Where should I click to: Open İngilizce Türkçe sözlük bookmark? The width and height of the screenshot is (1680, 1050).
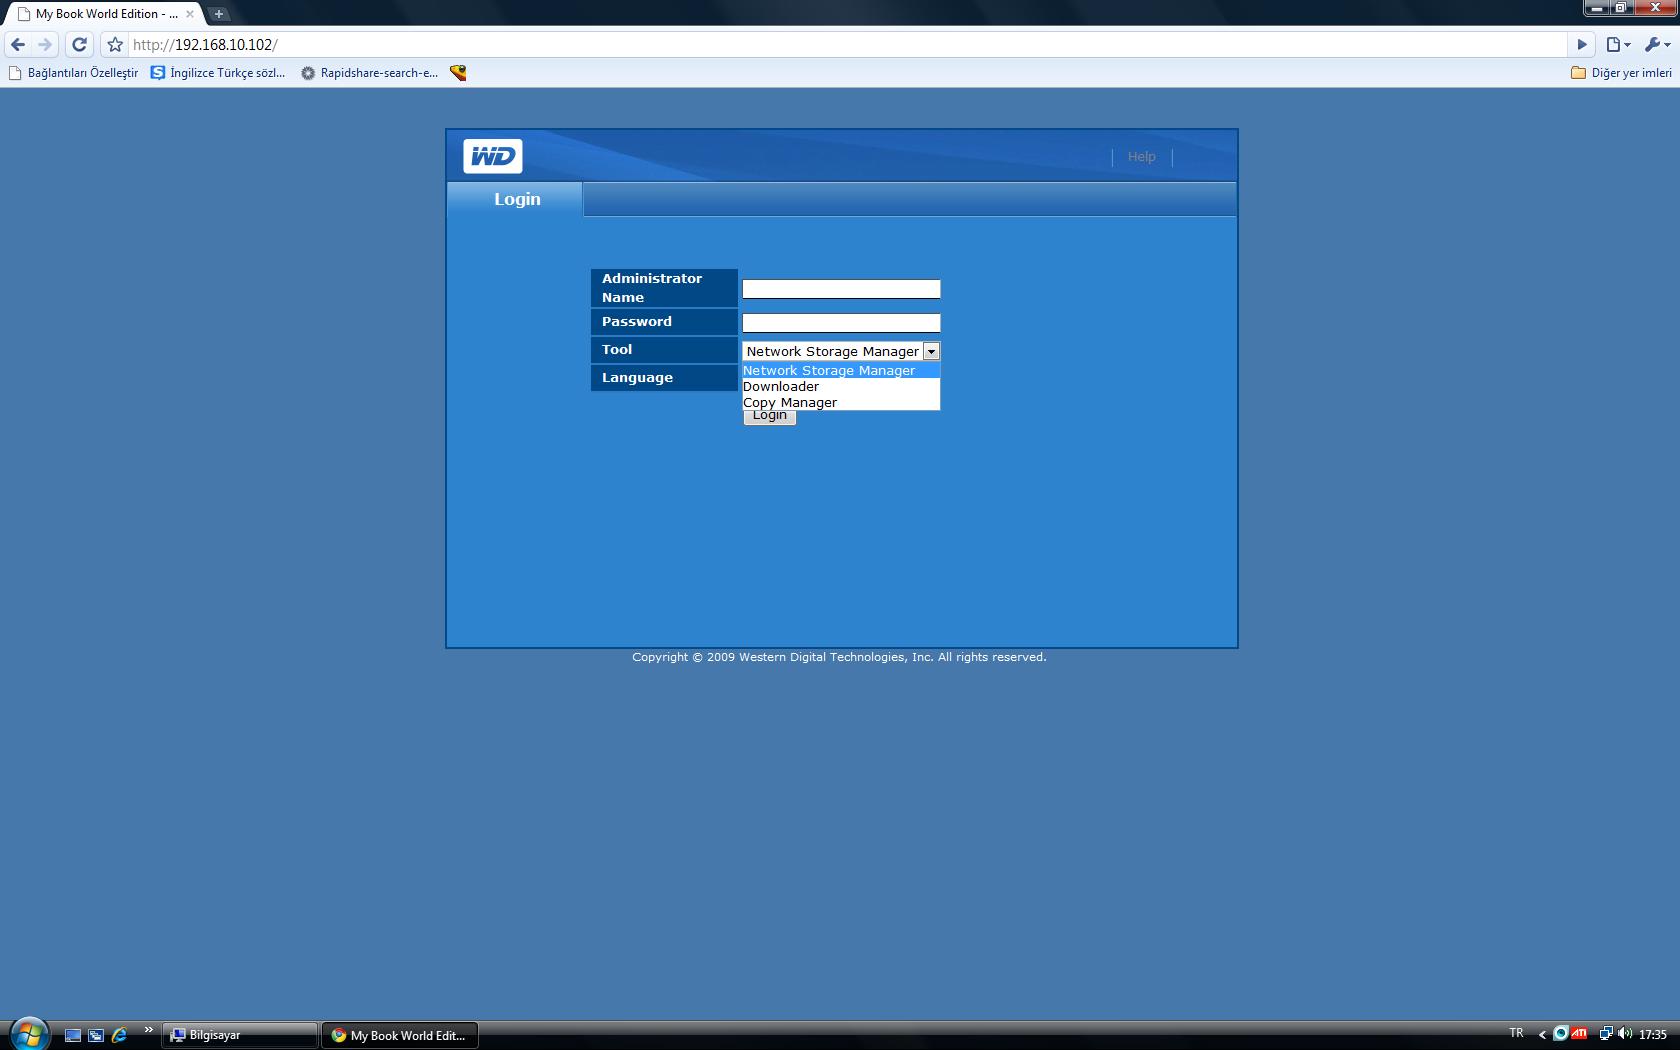click(x=218, y=72)
